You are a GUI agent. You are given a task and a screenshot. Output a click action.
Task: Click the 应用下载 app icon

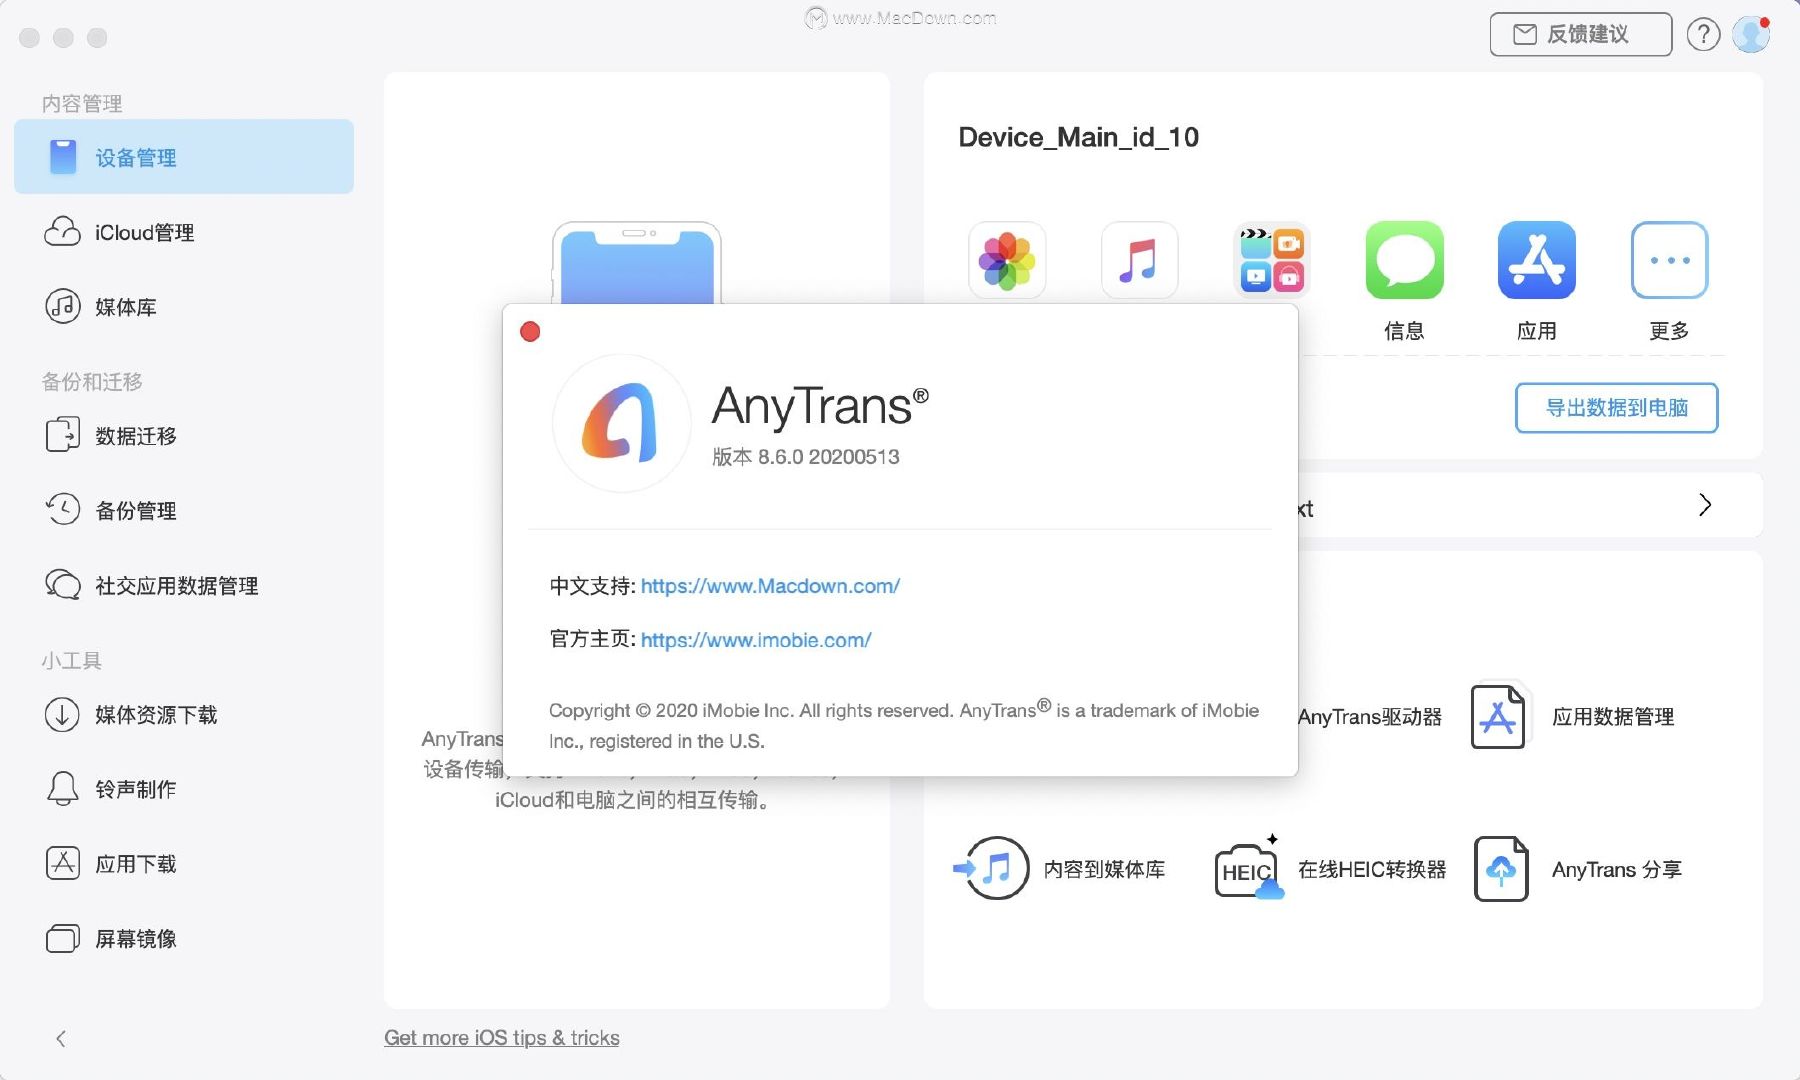coord(62,863)
